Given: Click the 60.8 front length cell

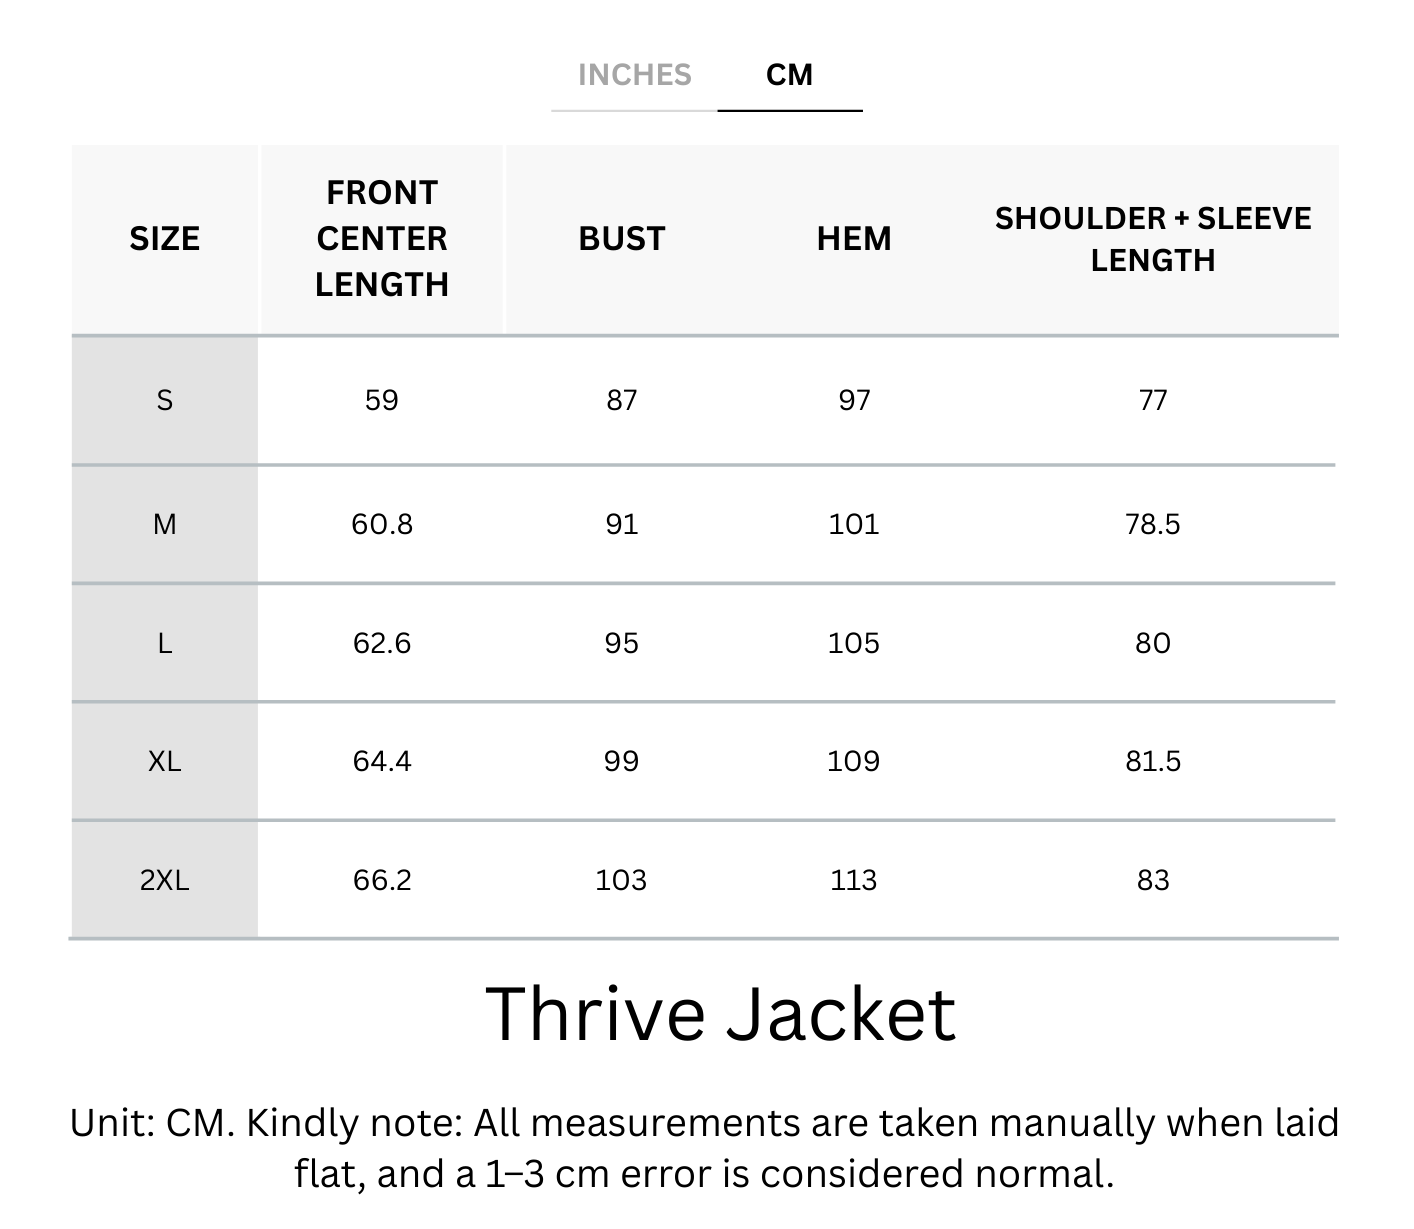Looking at the screenshot, I should pos(382,524).
